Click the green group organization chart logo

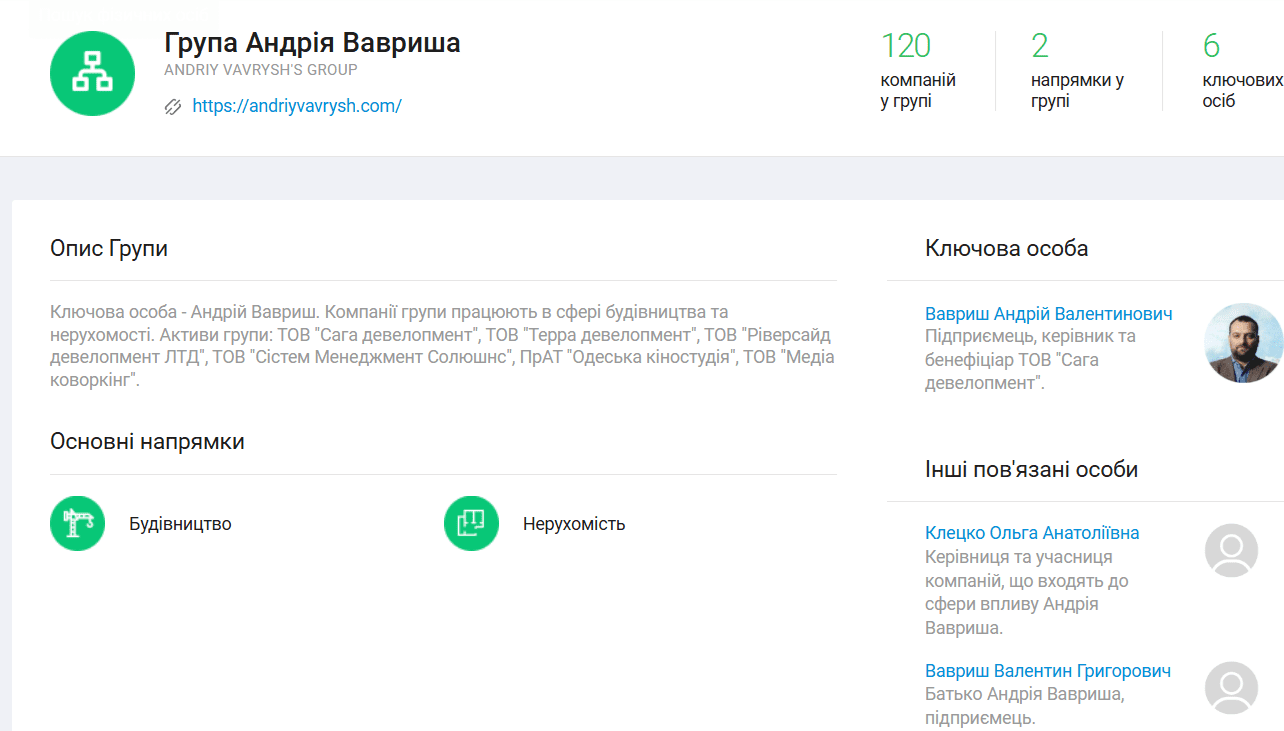(92, 73)
